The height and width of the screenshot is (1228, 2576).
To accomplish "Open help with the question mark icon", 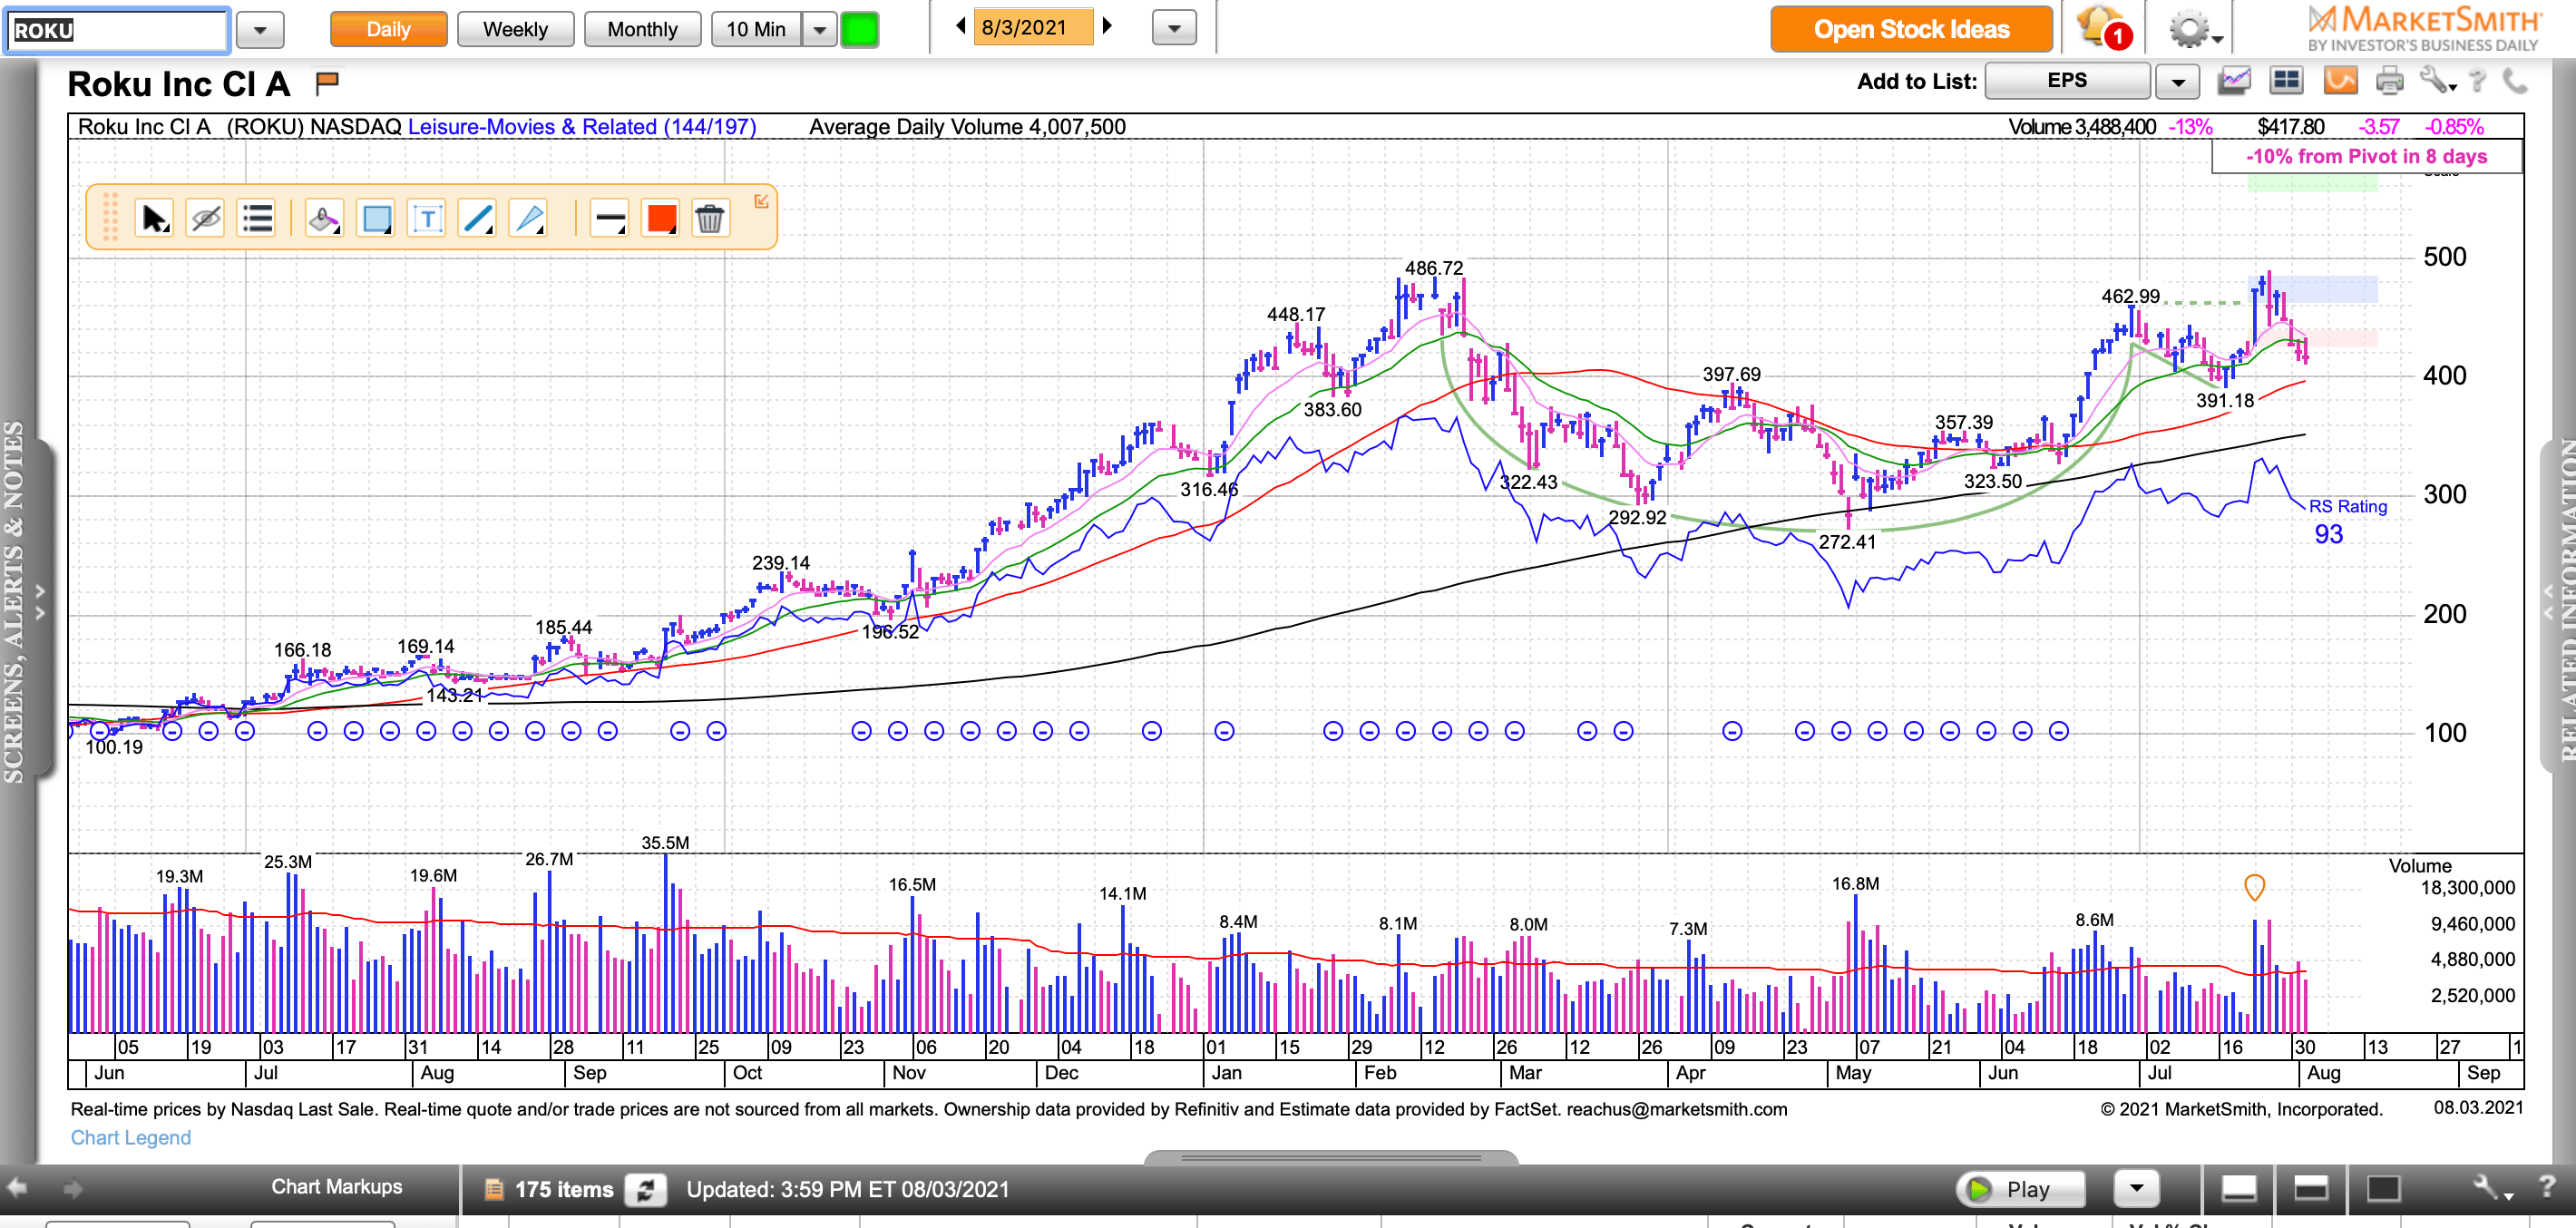I will pyautogui.click(x=2477, y=81).
